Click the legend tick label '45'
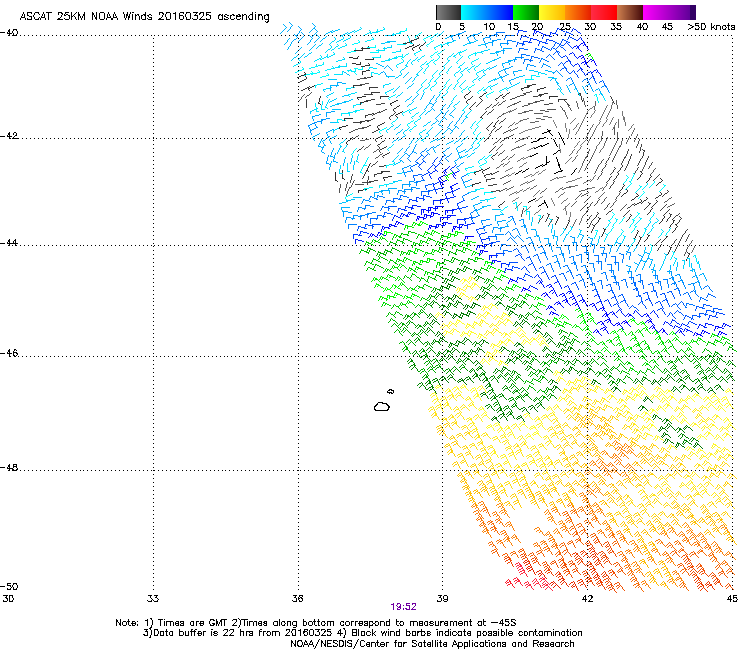This screenshot has height=650, width=740. (667, 27)
